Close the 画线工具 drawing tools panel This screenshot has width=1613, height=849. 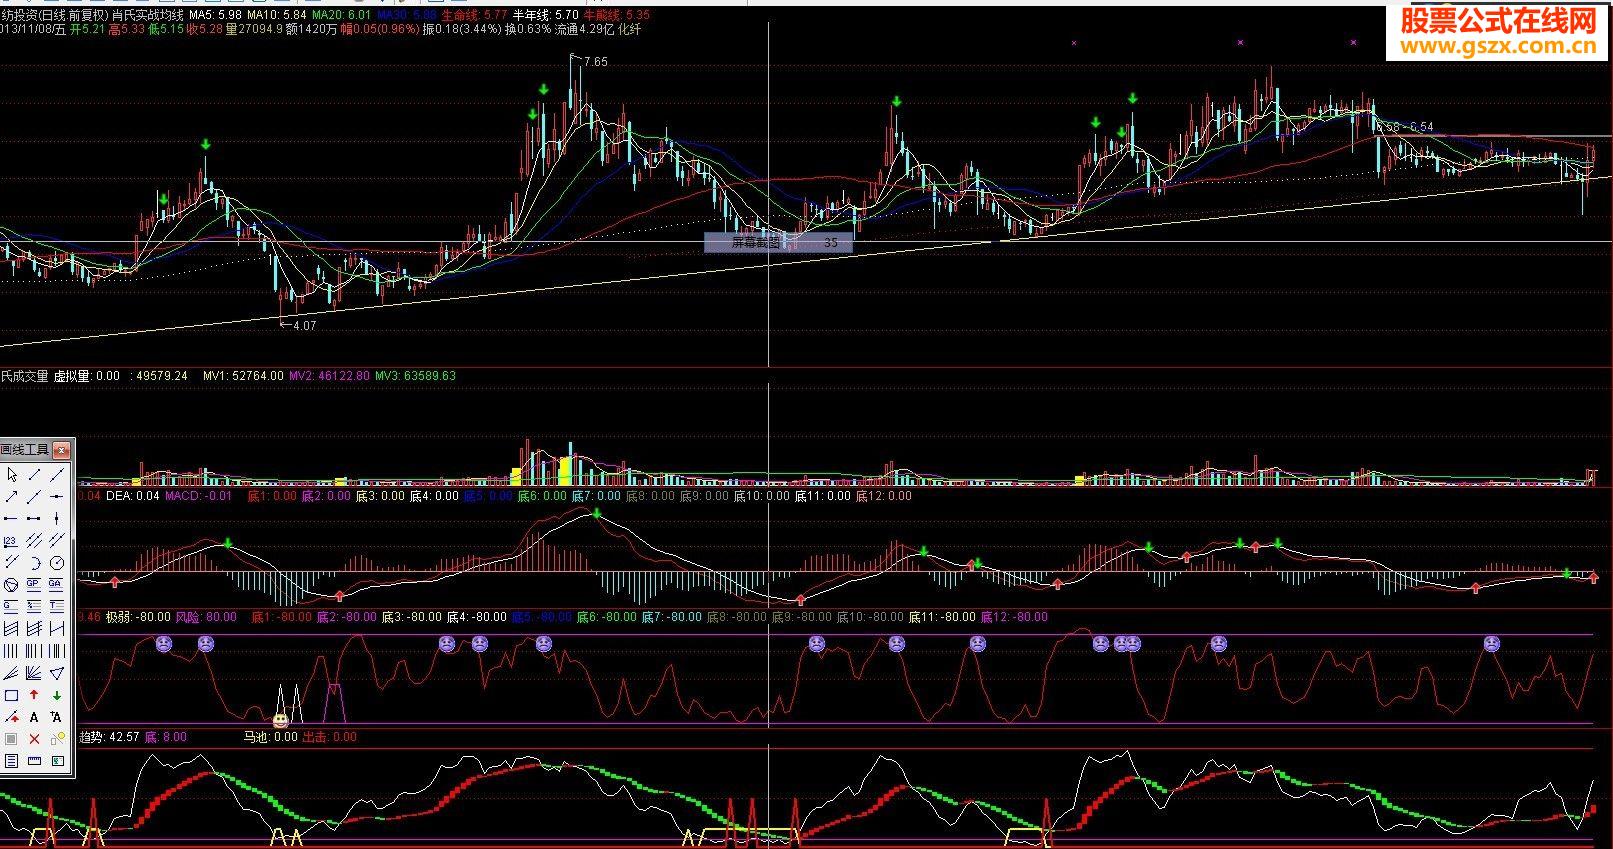(61, 450)
